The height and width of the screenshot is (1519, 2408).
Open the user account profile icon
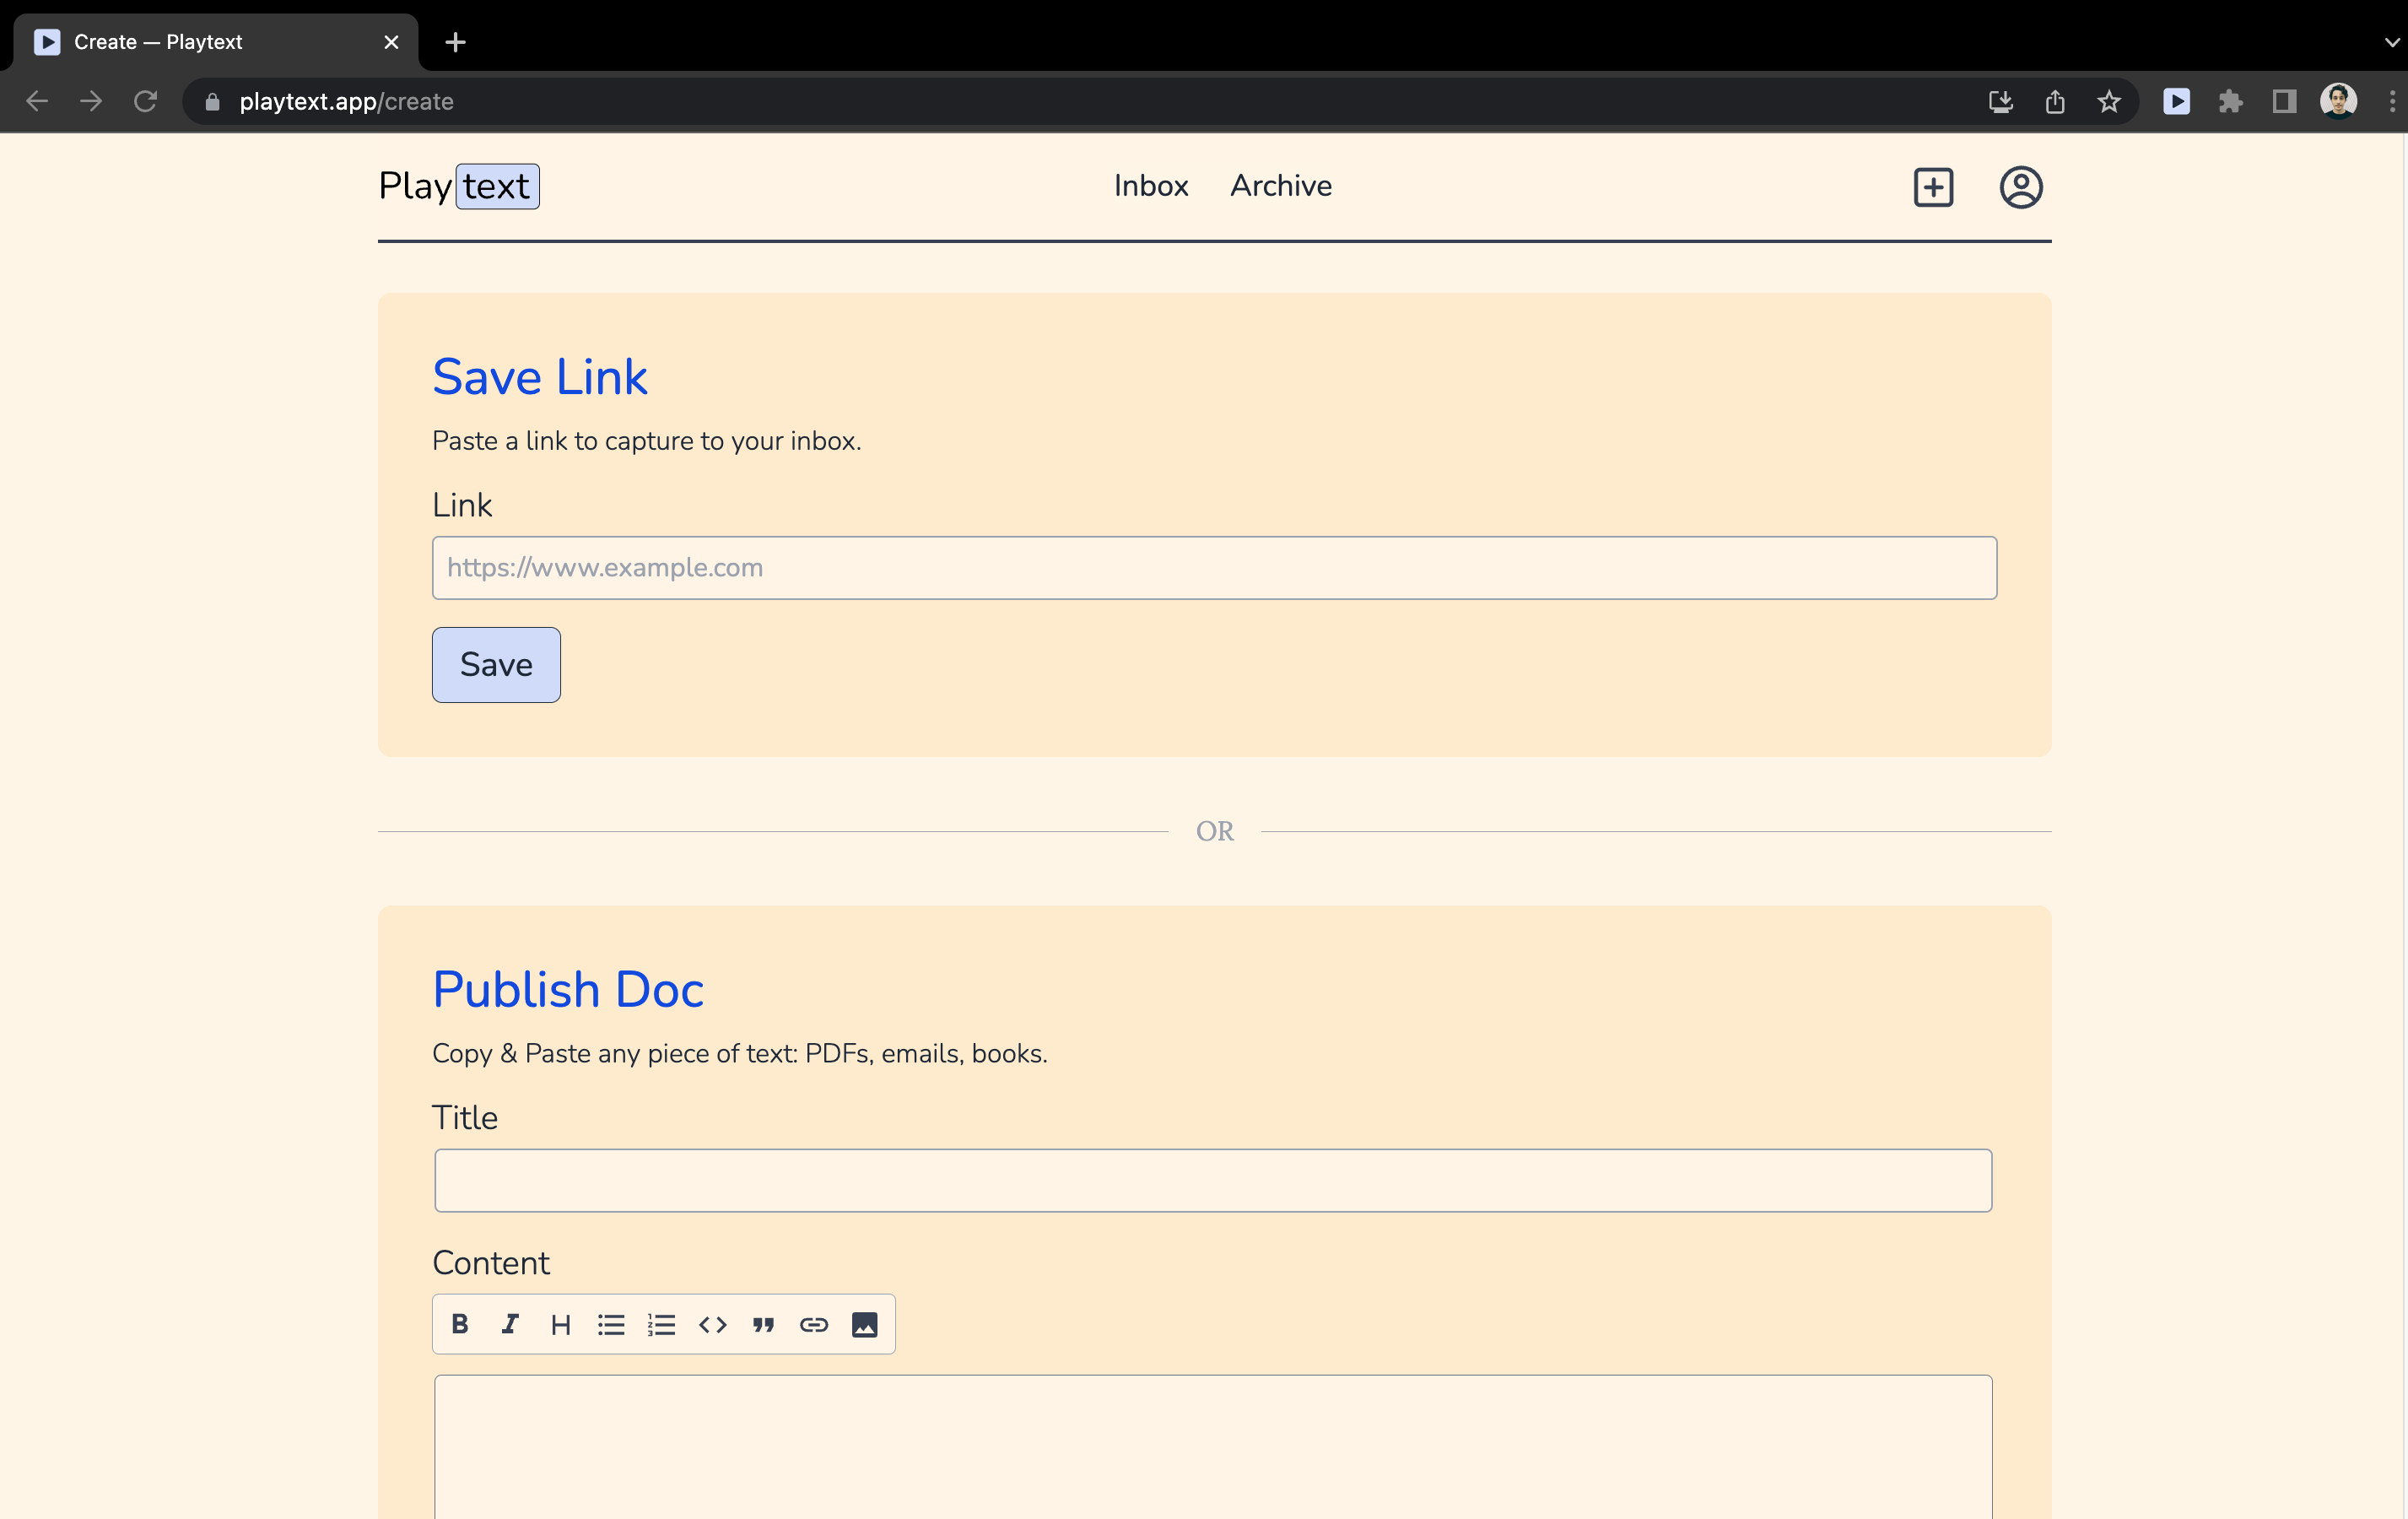(2021, 187)
